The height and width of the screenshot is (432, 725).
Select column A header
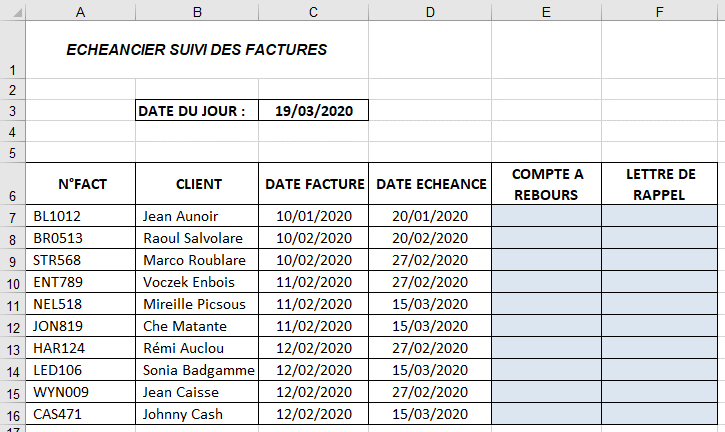(x=81, y=11)
